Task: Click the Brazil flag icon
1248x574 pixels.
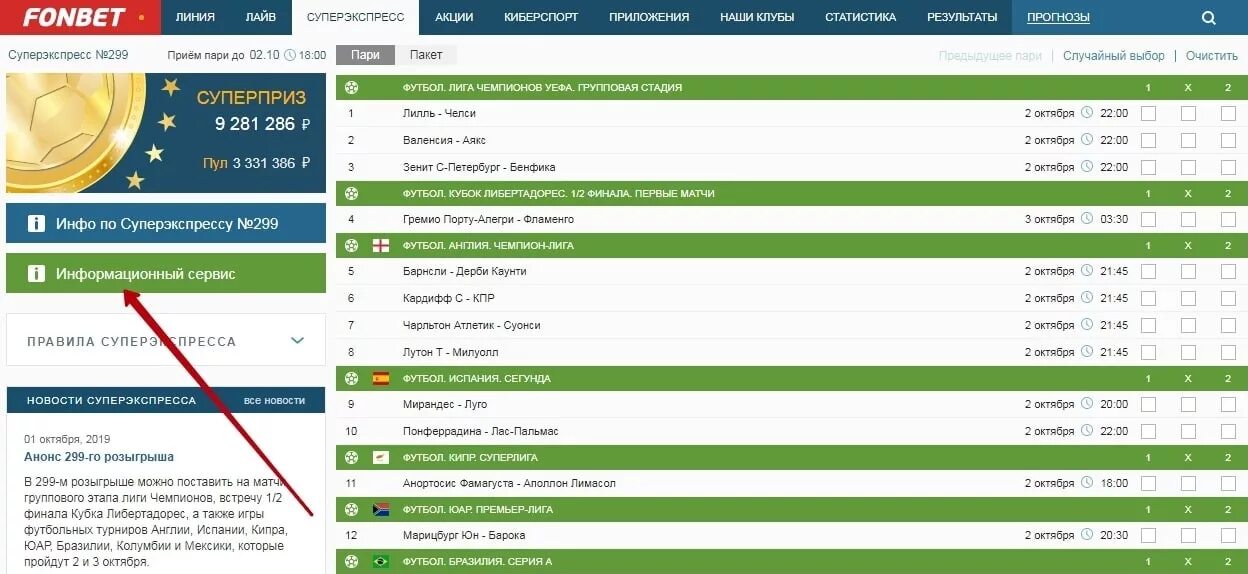Action: tap(380, 561)
